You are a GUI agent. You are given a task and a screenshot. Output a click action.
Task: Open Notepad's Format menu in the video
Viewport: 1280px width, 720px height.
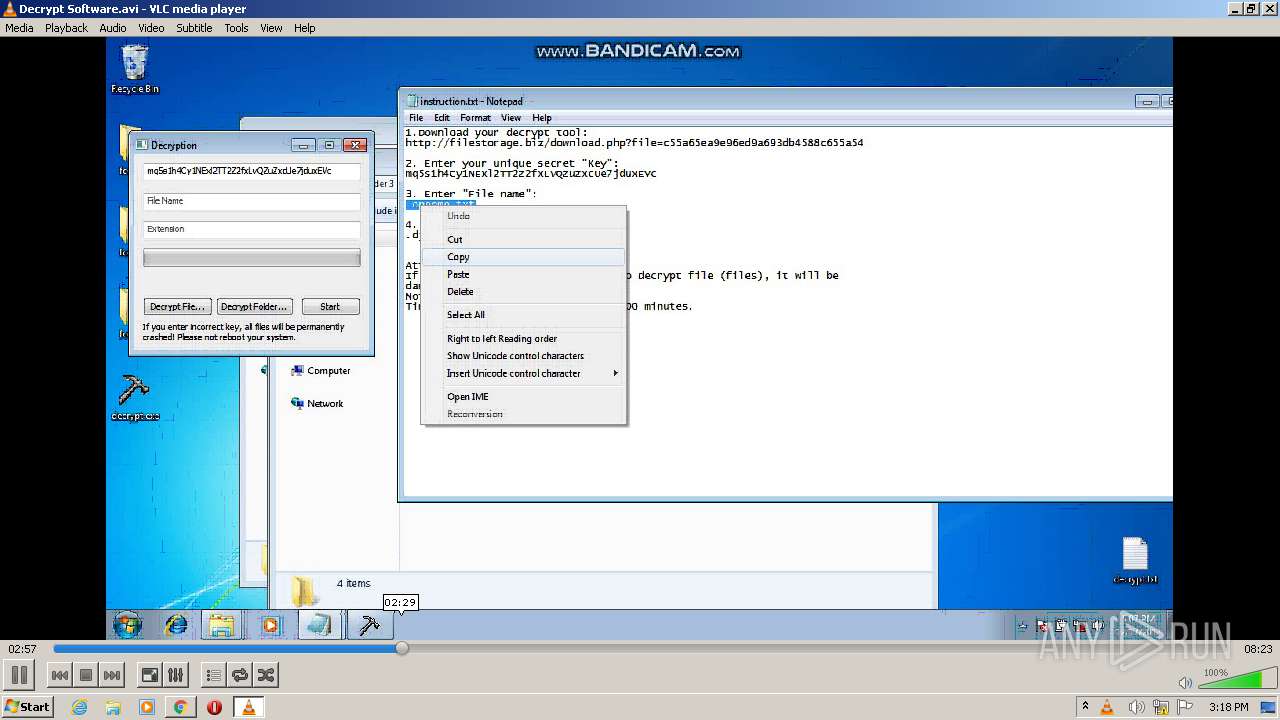(475, 118)
